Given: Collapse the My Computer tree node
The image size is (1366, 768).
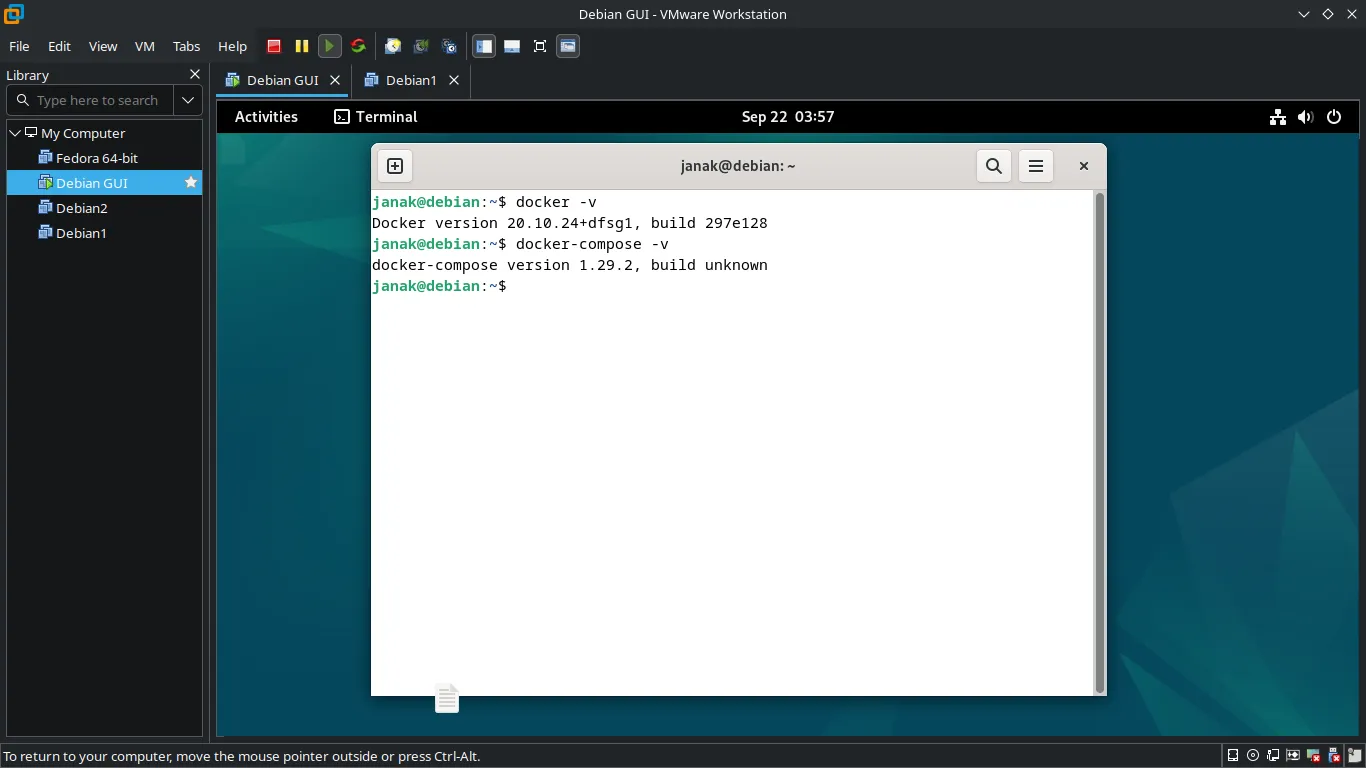Looking at the screenshot, I should click(15, 133).
